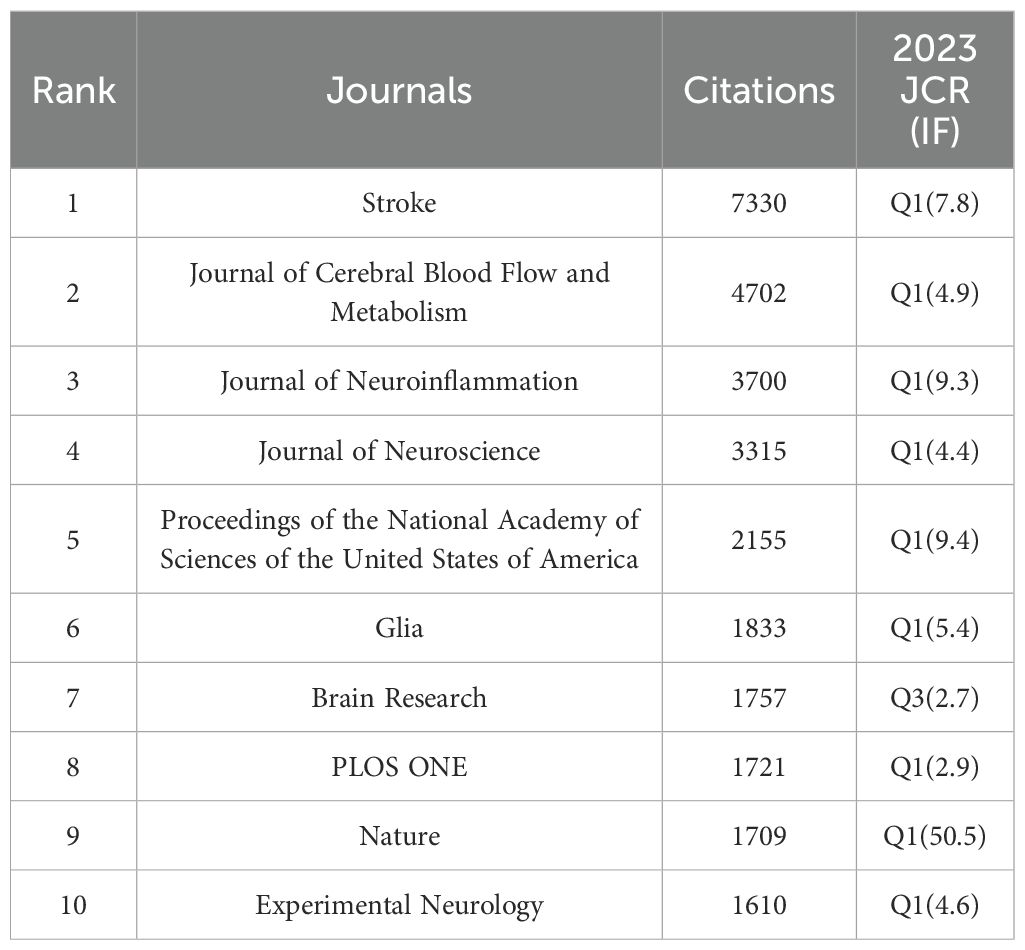Select the Q1(9.4) impact factor cell
Viewport: 1025px width, 950px height.
click(x=934, y=540)
